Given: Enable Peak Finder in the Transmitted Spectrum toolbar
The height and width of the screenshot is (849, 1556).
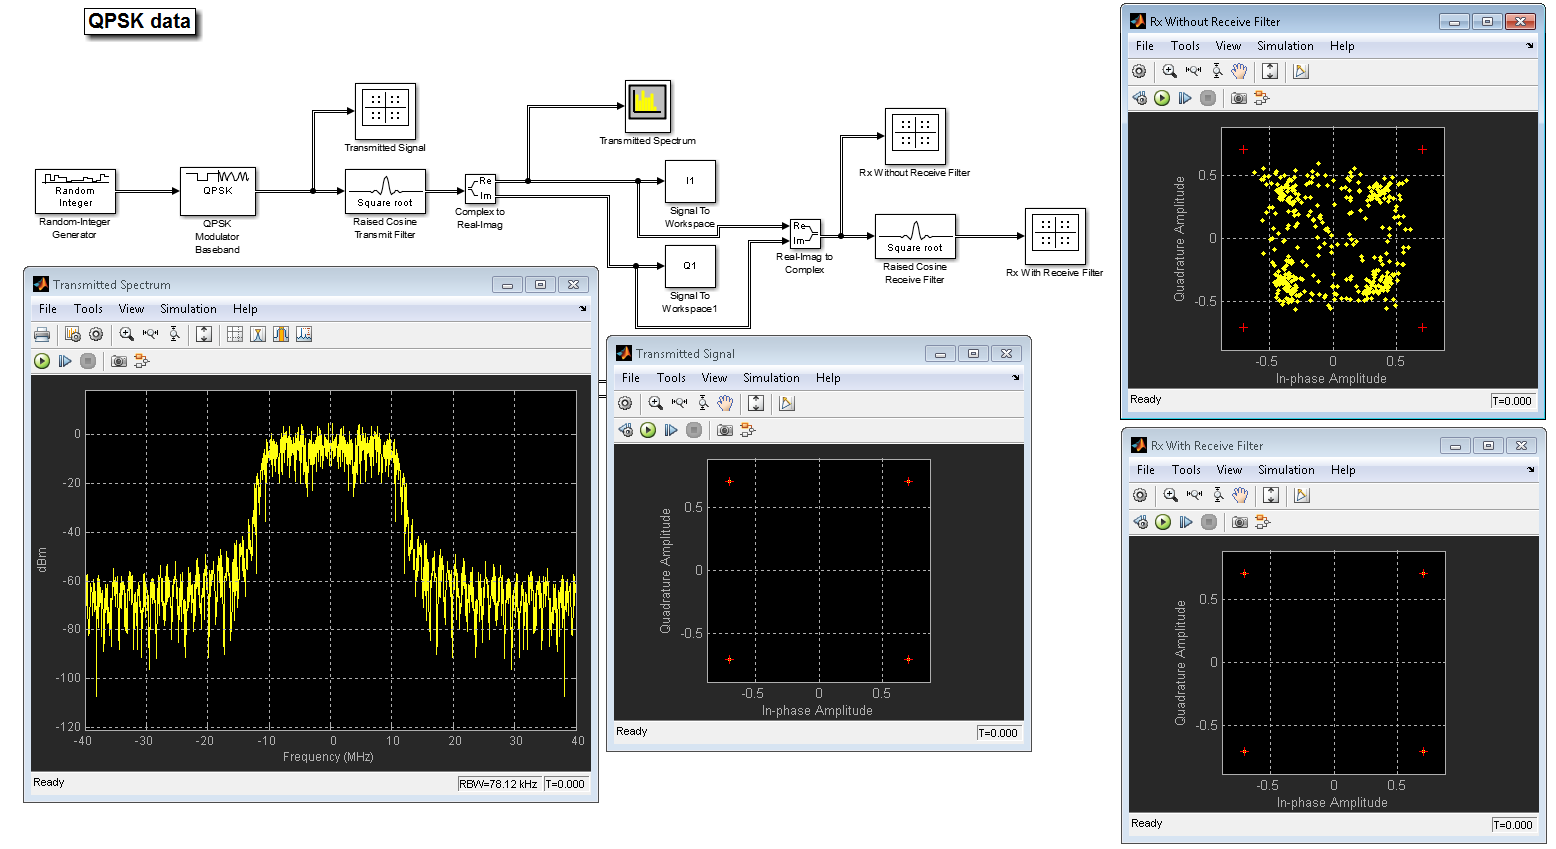Looking at the screenshot, I should 258,334.
